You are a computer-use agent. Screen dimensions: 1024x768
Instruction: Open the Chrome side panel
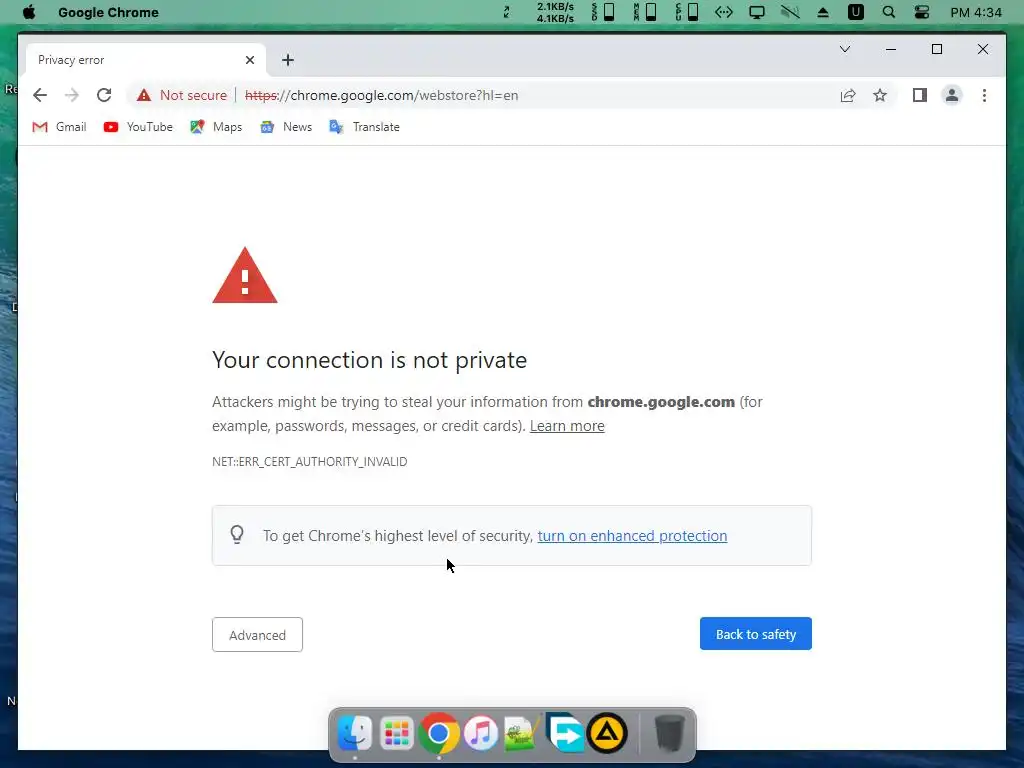tap(920, 95)
